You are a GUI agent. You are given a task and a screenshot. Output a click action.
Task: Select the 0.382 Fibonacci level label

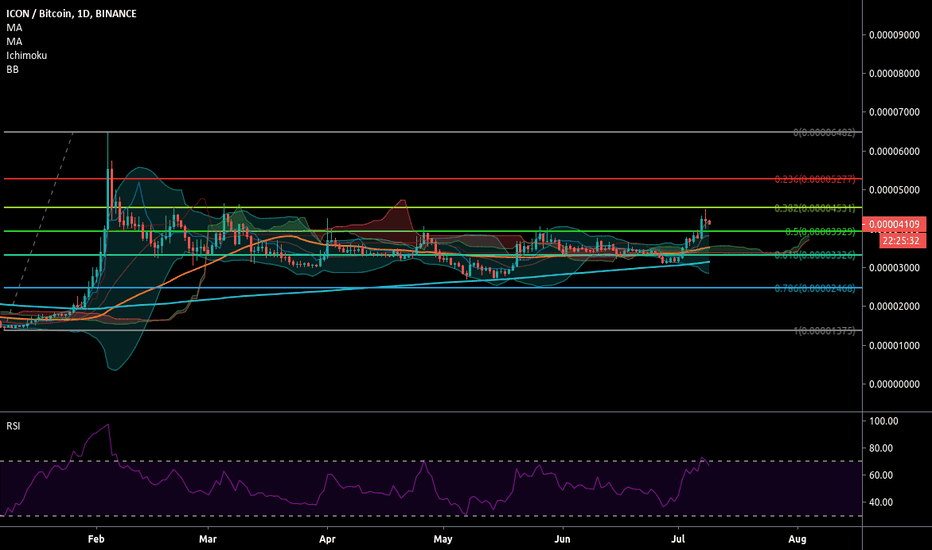point(814,208)
